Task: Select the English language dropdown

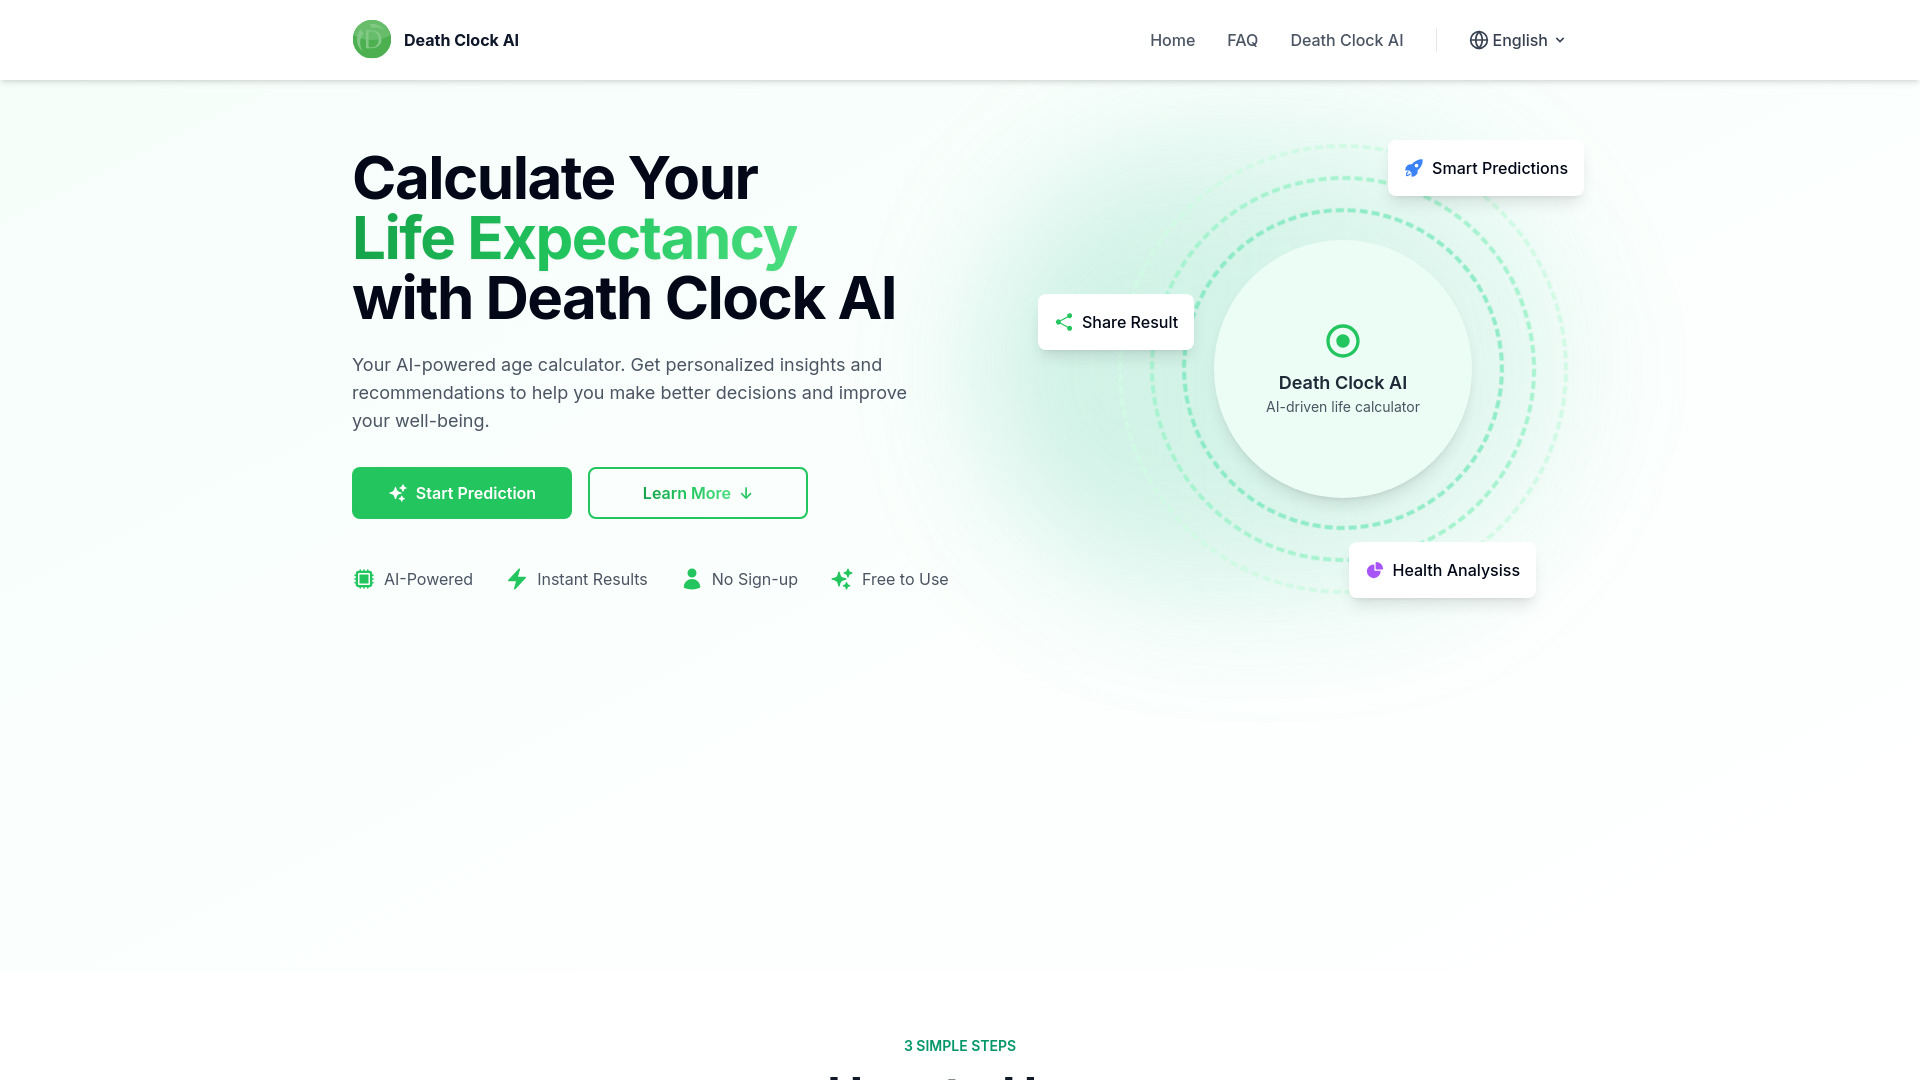Action: pos(1518,40)
